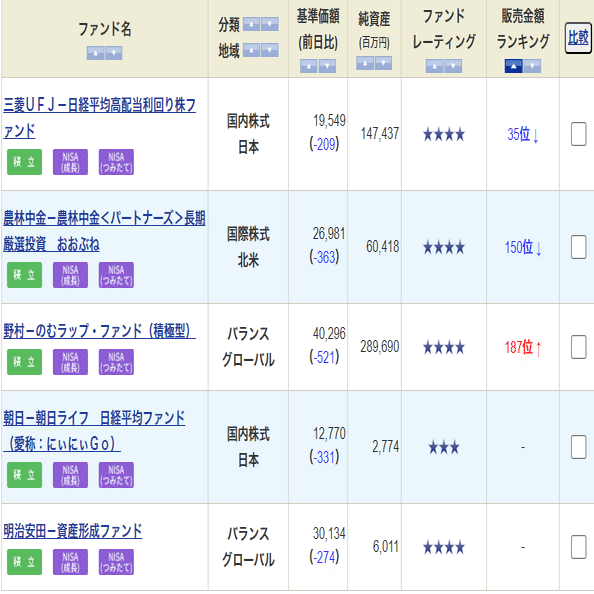Click four-star rating for 明治安田 fund
The width and height of the screenshot is (594, 594).
444,547
